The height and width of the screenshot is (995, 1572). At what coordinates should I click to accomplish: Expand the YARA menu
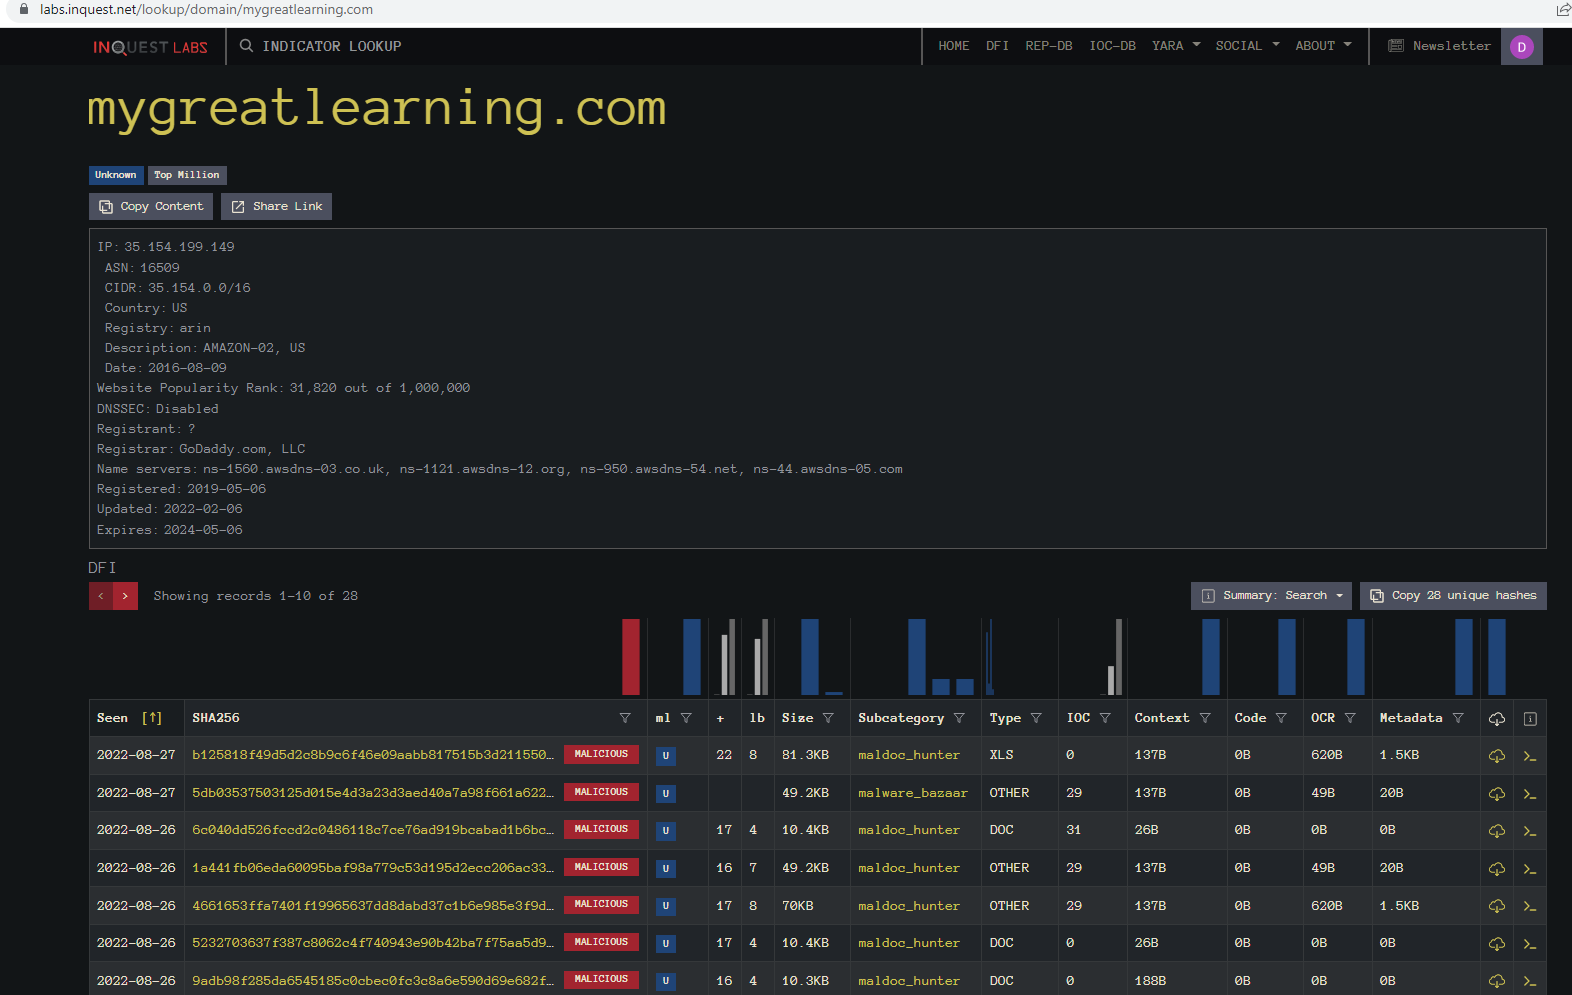click(x=1176, y=46)
